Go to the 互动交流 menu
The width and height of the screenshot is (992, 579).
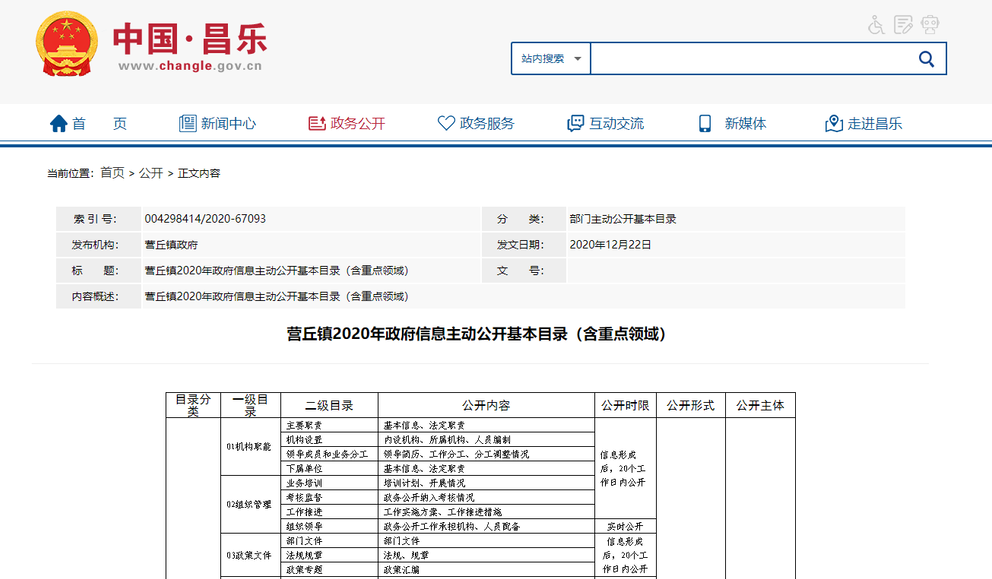click(616, 123)
